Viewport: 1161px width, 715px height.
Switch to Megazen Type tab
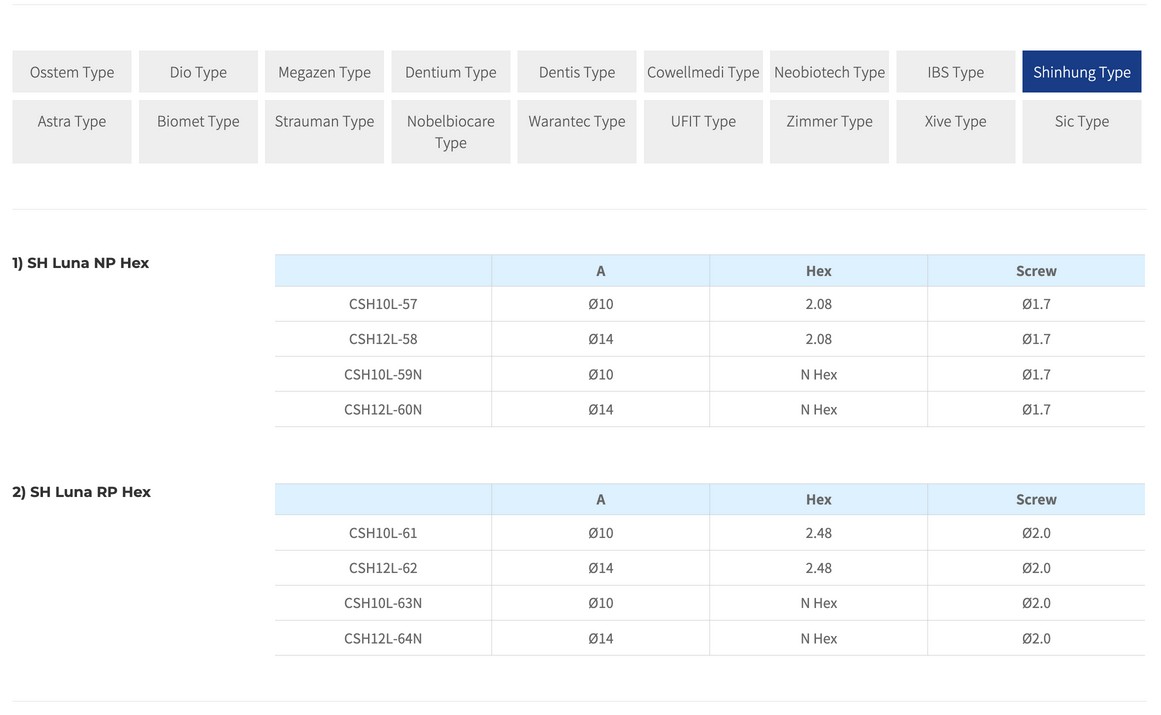tap(324, 72)
